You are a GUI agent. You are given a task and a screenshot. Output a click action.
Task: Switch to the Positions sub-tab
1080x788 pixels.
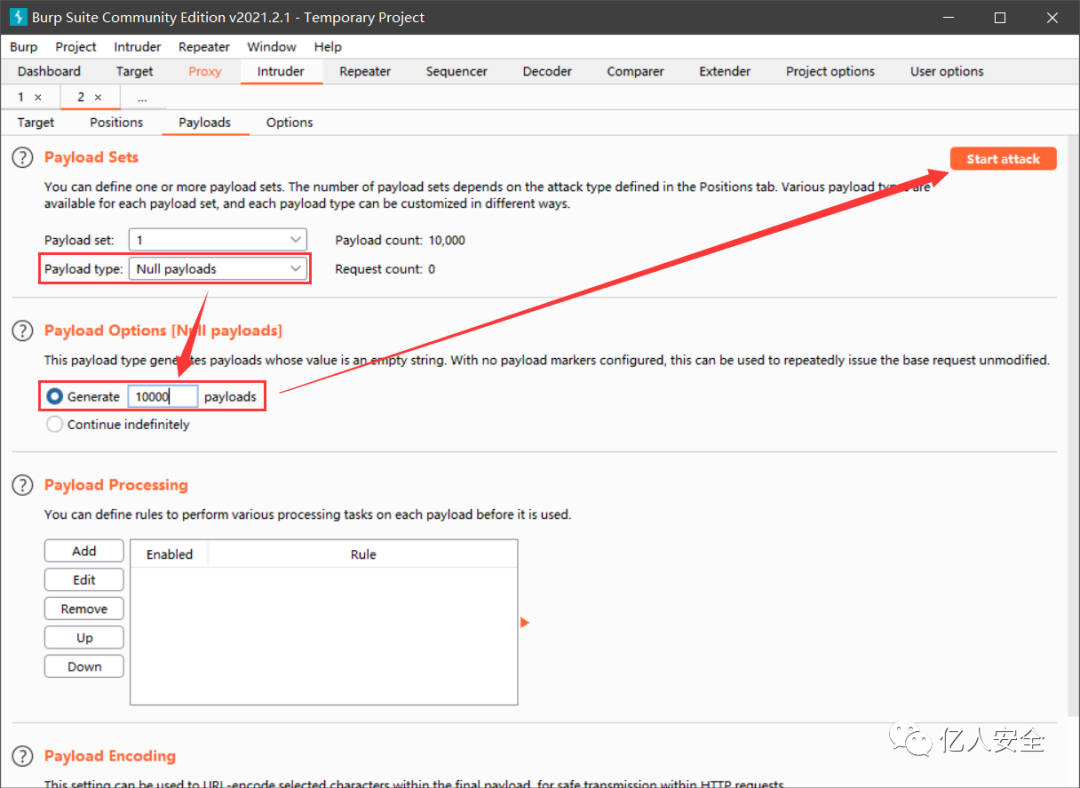click(116, 123)
